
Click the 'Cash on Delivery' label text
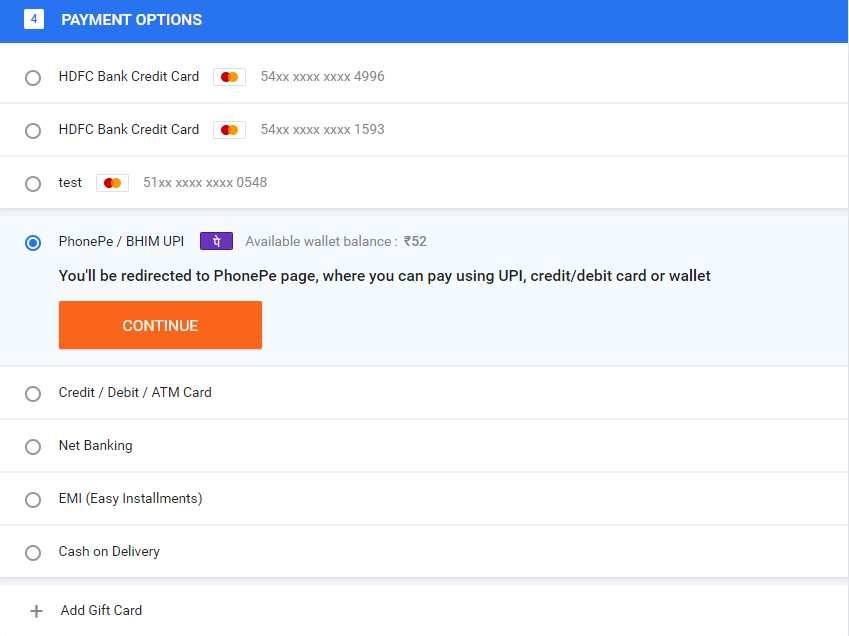109,552
